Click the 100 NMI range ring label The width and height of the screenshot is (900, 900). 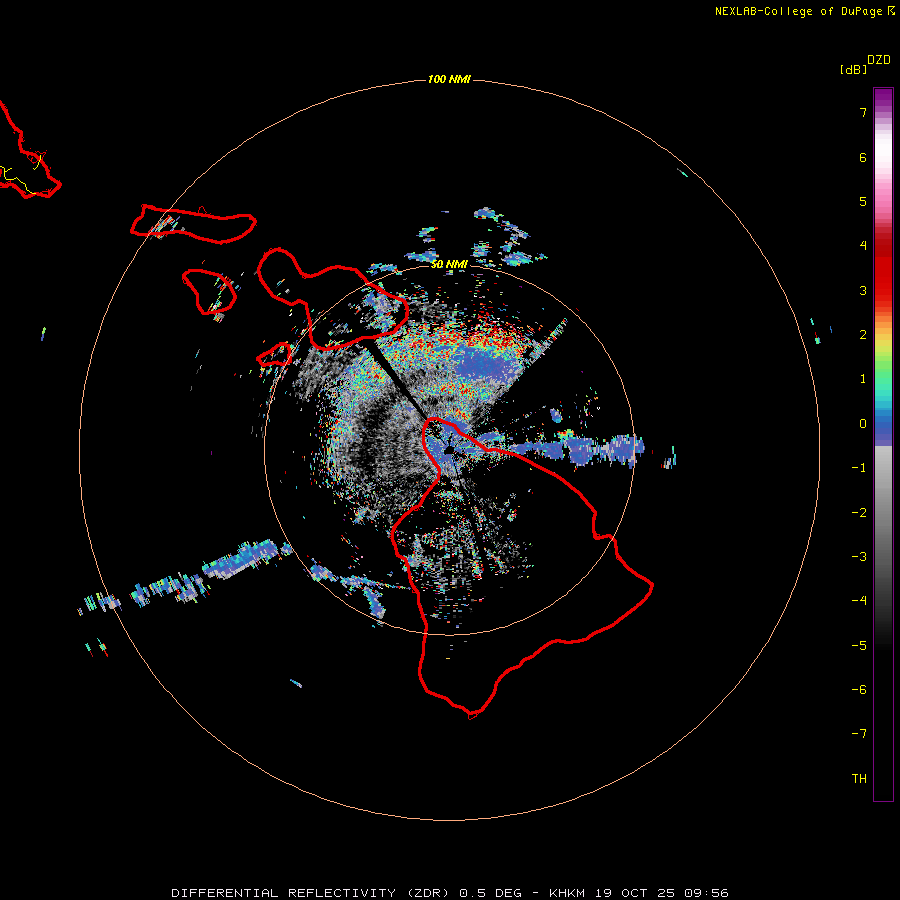(449, 79)
